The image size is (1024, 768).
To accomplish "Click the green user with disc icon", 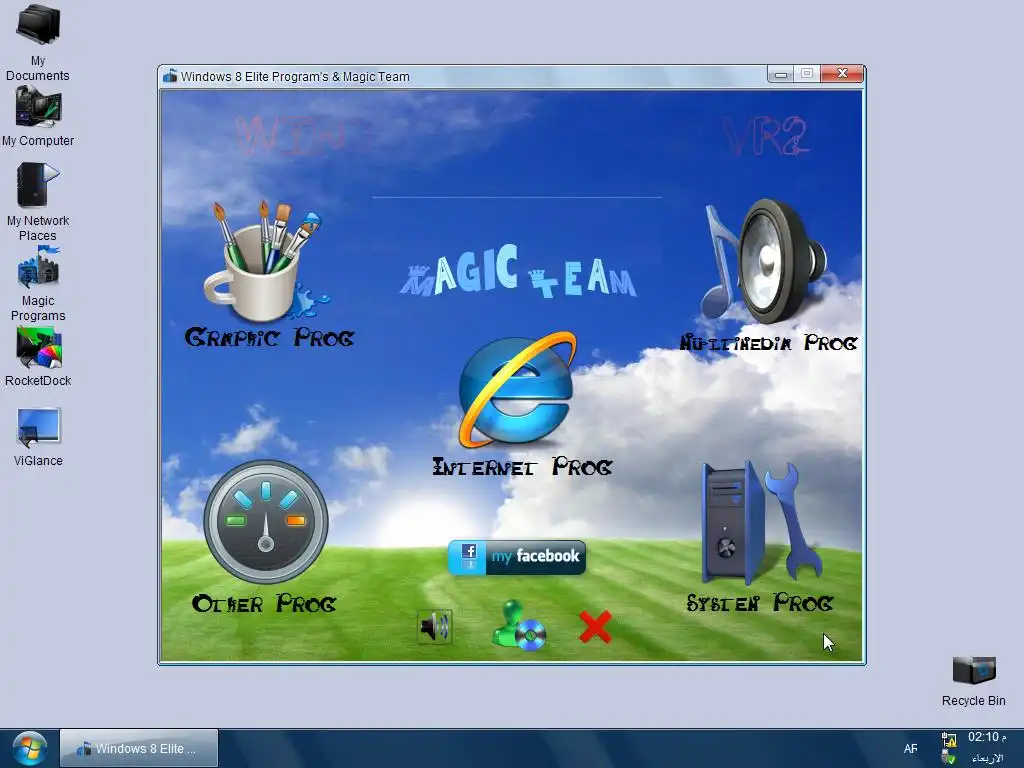I will pos(519,626).
